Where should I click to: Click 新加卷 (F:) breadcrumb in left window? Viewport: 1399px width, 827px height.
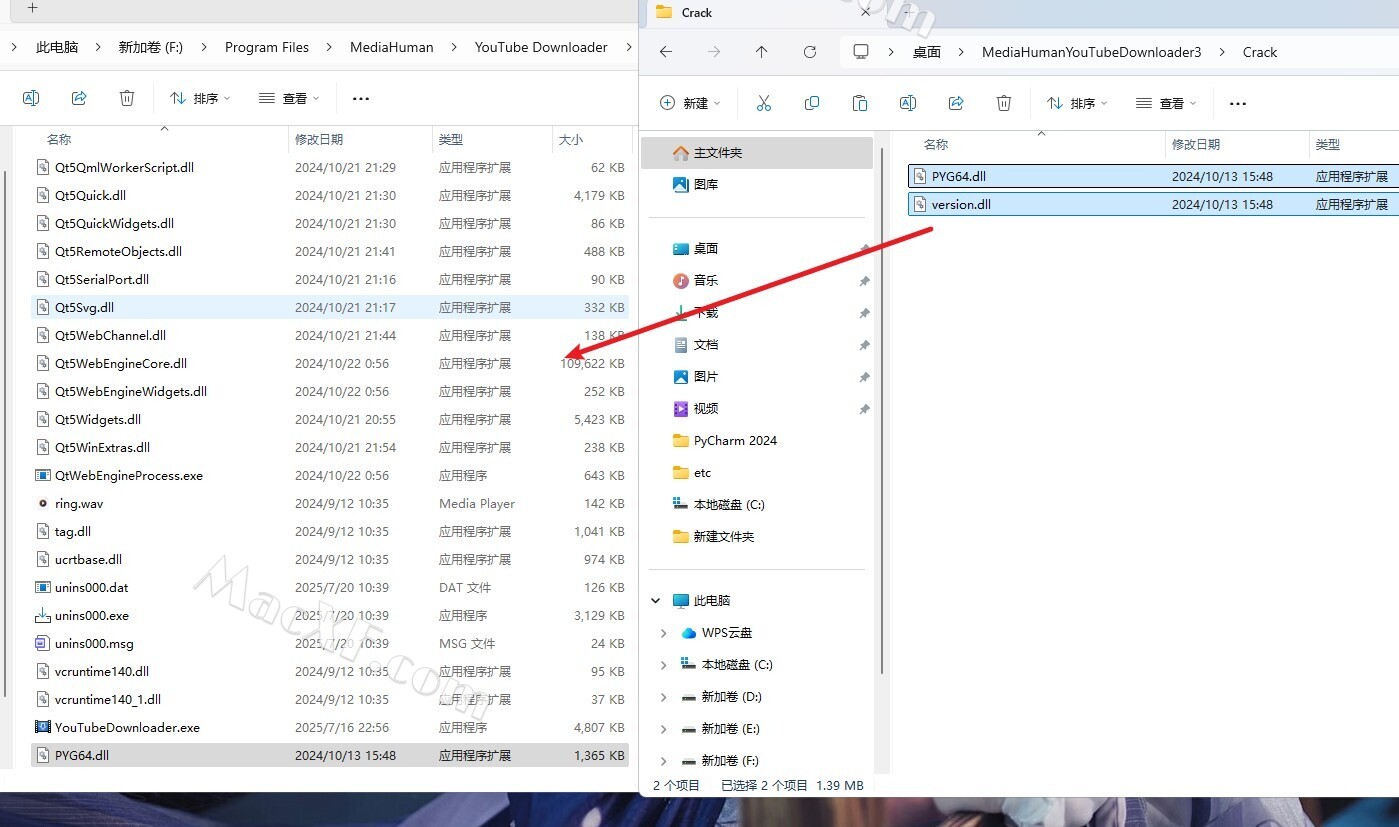coord(151,47)
